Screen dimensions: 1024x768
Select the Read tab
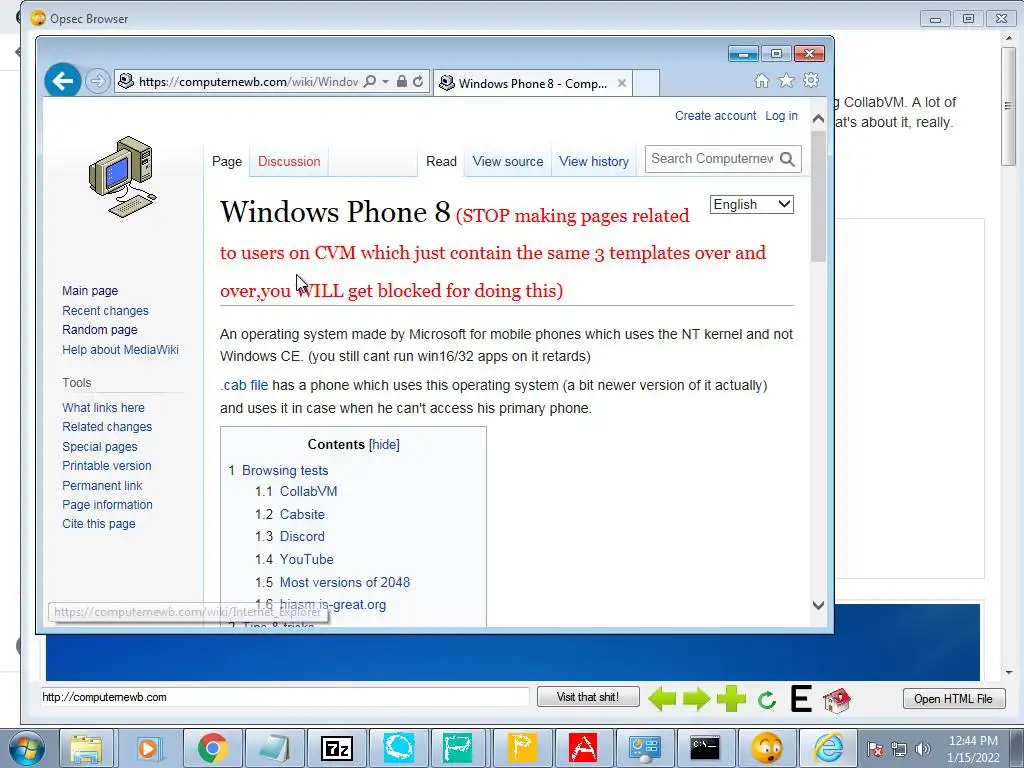pos(441,161)
